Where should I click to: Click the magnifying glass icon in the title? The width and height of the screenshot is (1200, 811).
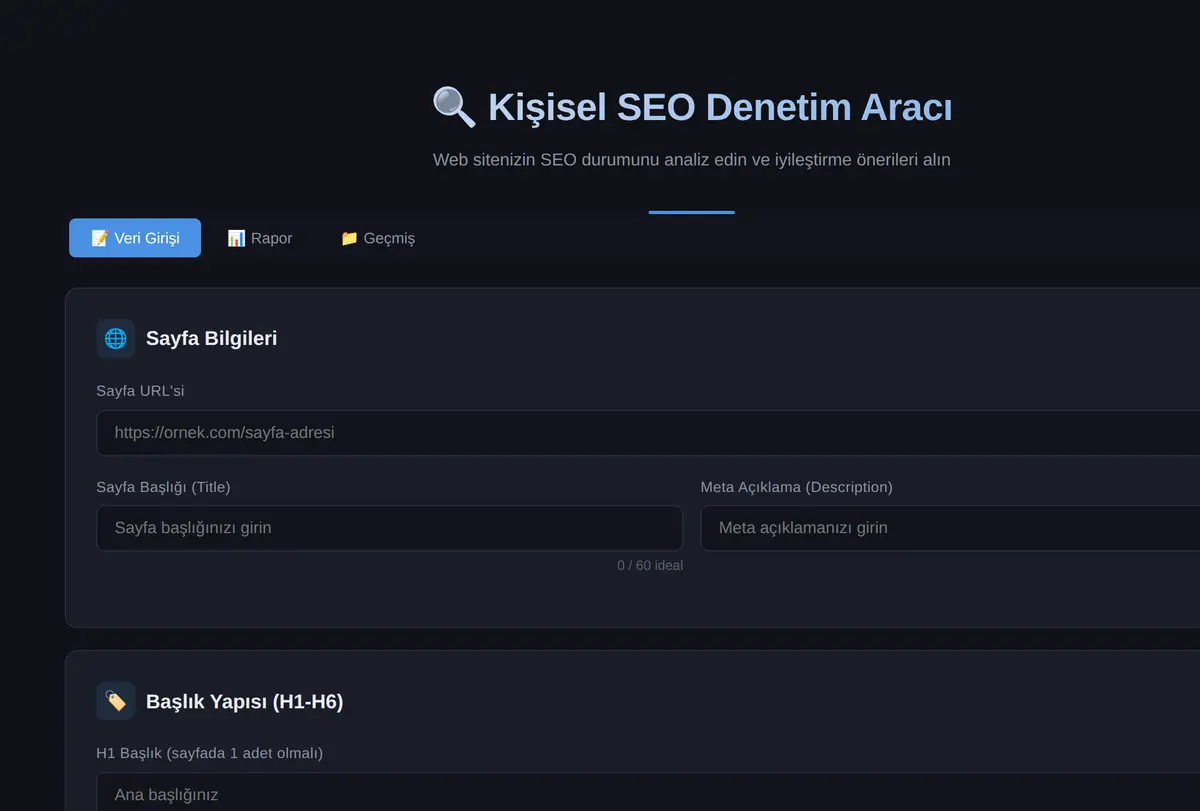point(454,107)
